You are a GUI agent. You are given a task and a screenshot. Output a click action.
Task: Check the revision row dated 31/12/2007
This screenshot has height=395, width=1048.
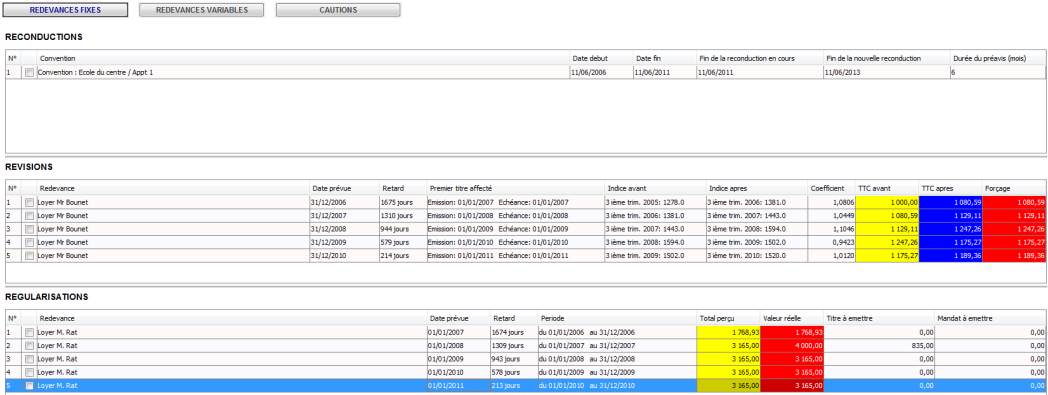pos(29,216)
